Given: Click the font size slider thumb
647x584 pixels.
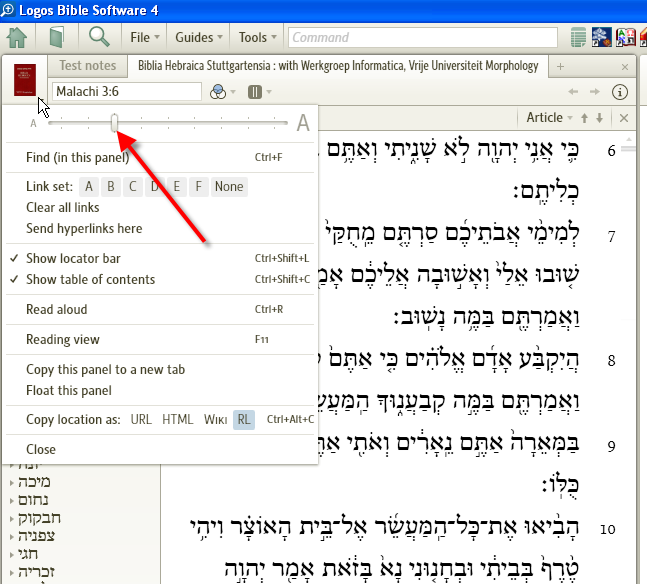Looking at the screenshot, I should pos(114,123).
